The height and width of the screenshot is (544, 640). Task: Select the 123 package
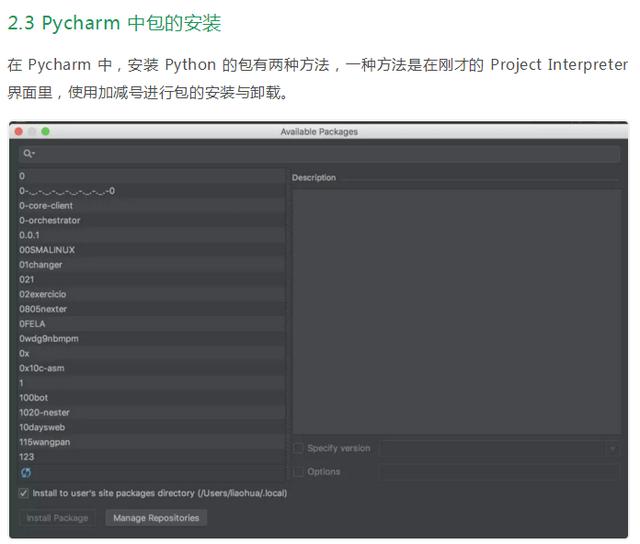tap(152, 457)
